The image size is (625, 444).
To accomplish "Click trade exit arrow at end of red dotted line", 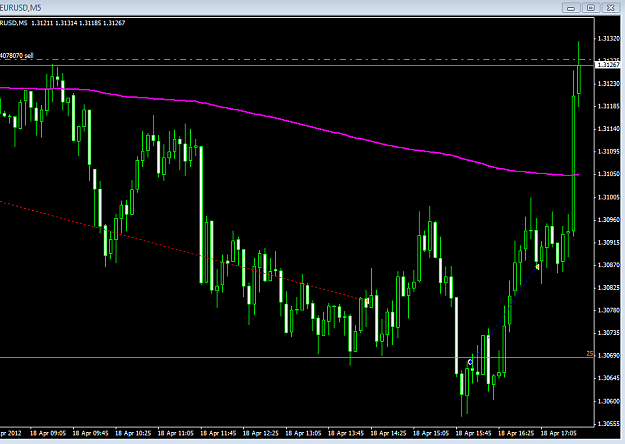I will [367, 301].
